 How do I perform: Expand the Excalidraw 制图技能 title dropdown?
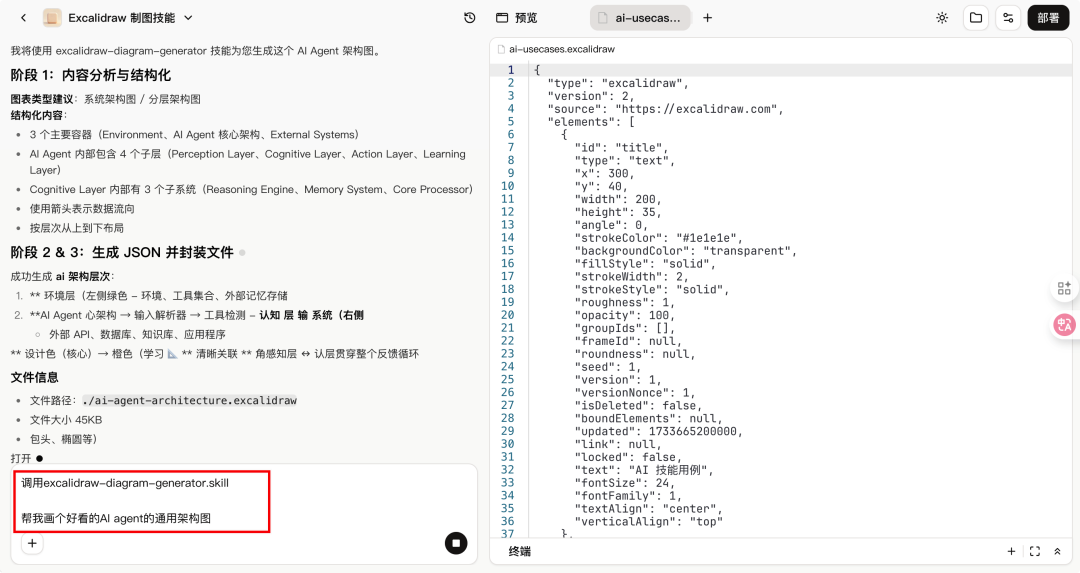point(188,18)
